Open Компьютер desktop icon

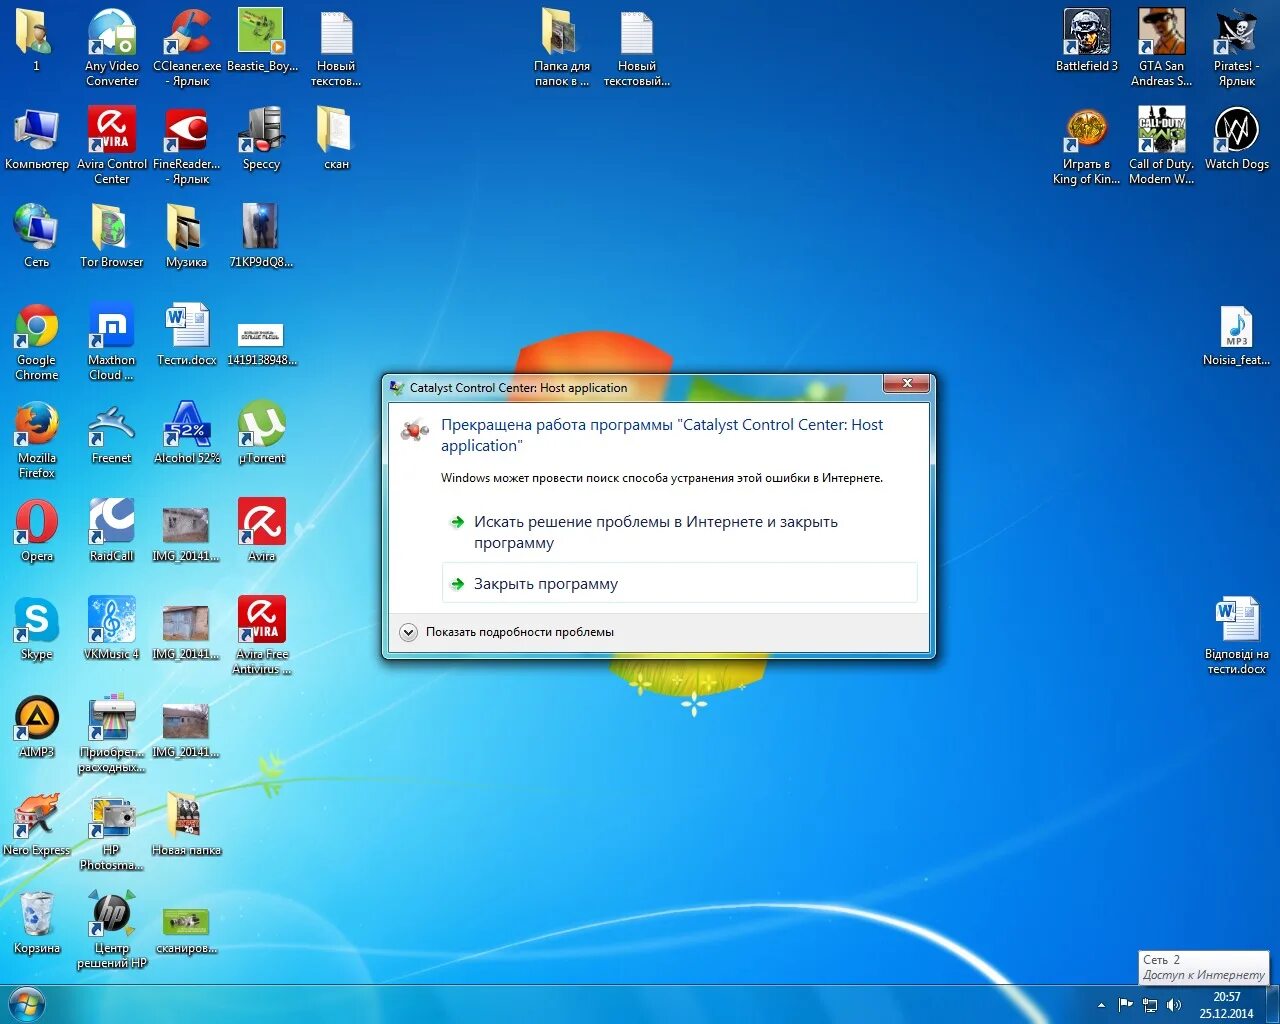pyautogui.click(x=37, y=138)
